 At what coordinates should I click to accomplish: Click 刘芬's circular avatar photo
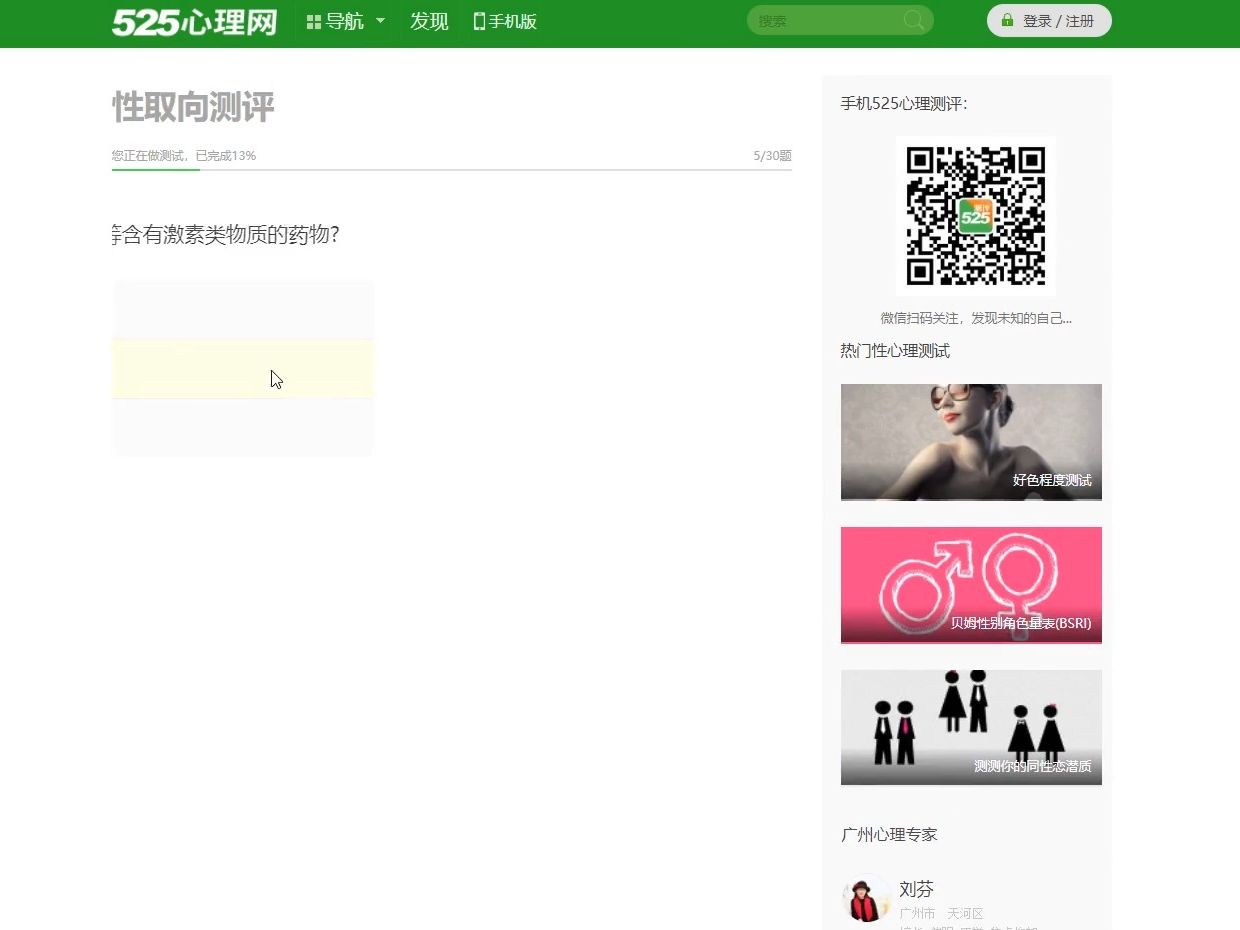click(x=866, y=898)
